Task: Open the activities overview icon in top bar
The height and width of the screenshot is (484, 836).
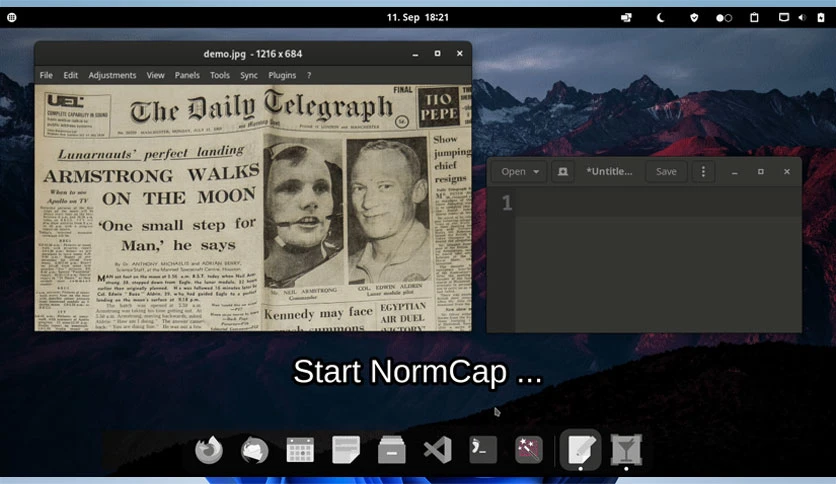Action: (x=12, y=18)
